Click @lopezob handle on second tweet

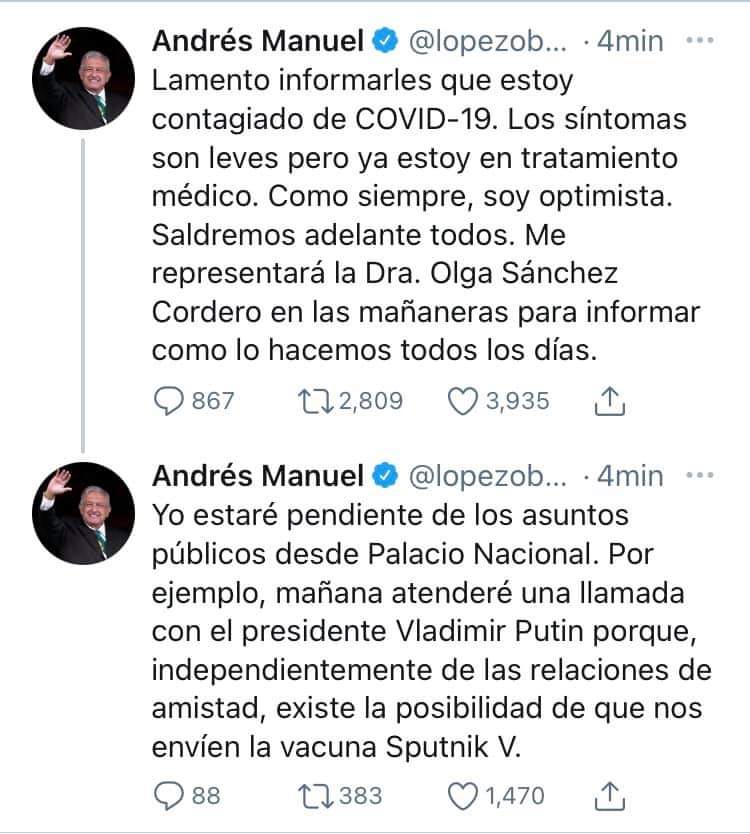coord(485,474)
